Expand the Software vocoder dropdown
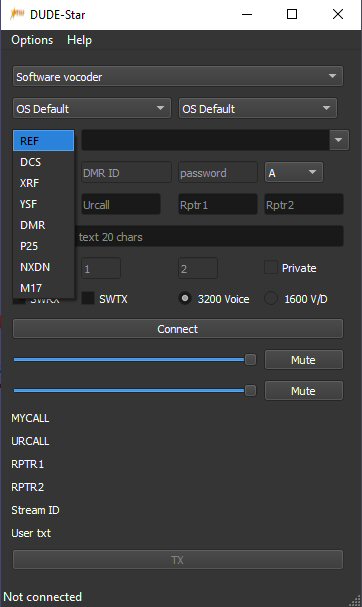Image resolution: width=362 pixels, height=607 pixels. click(178, 76)
